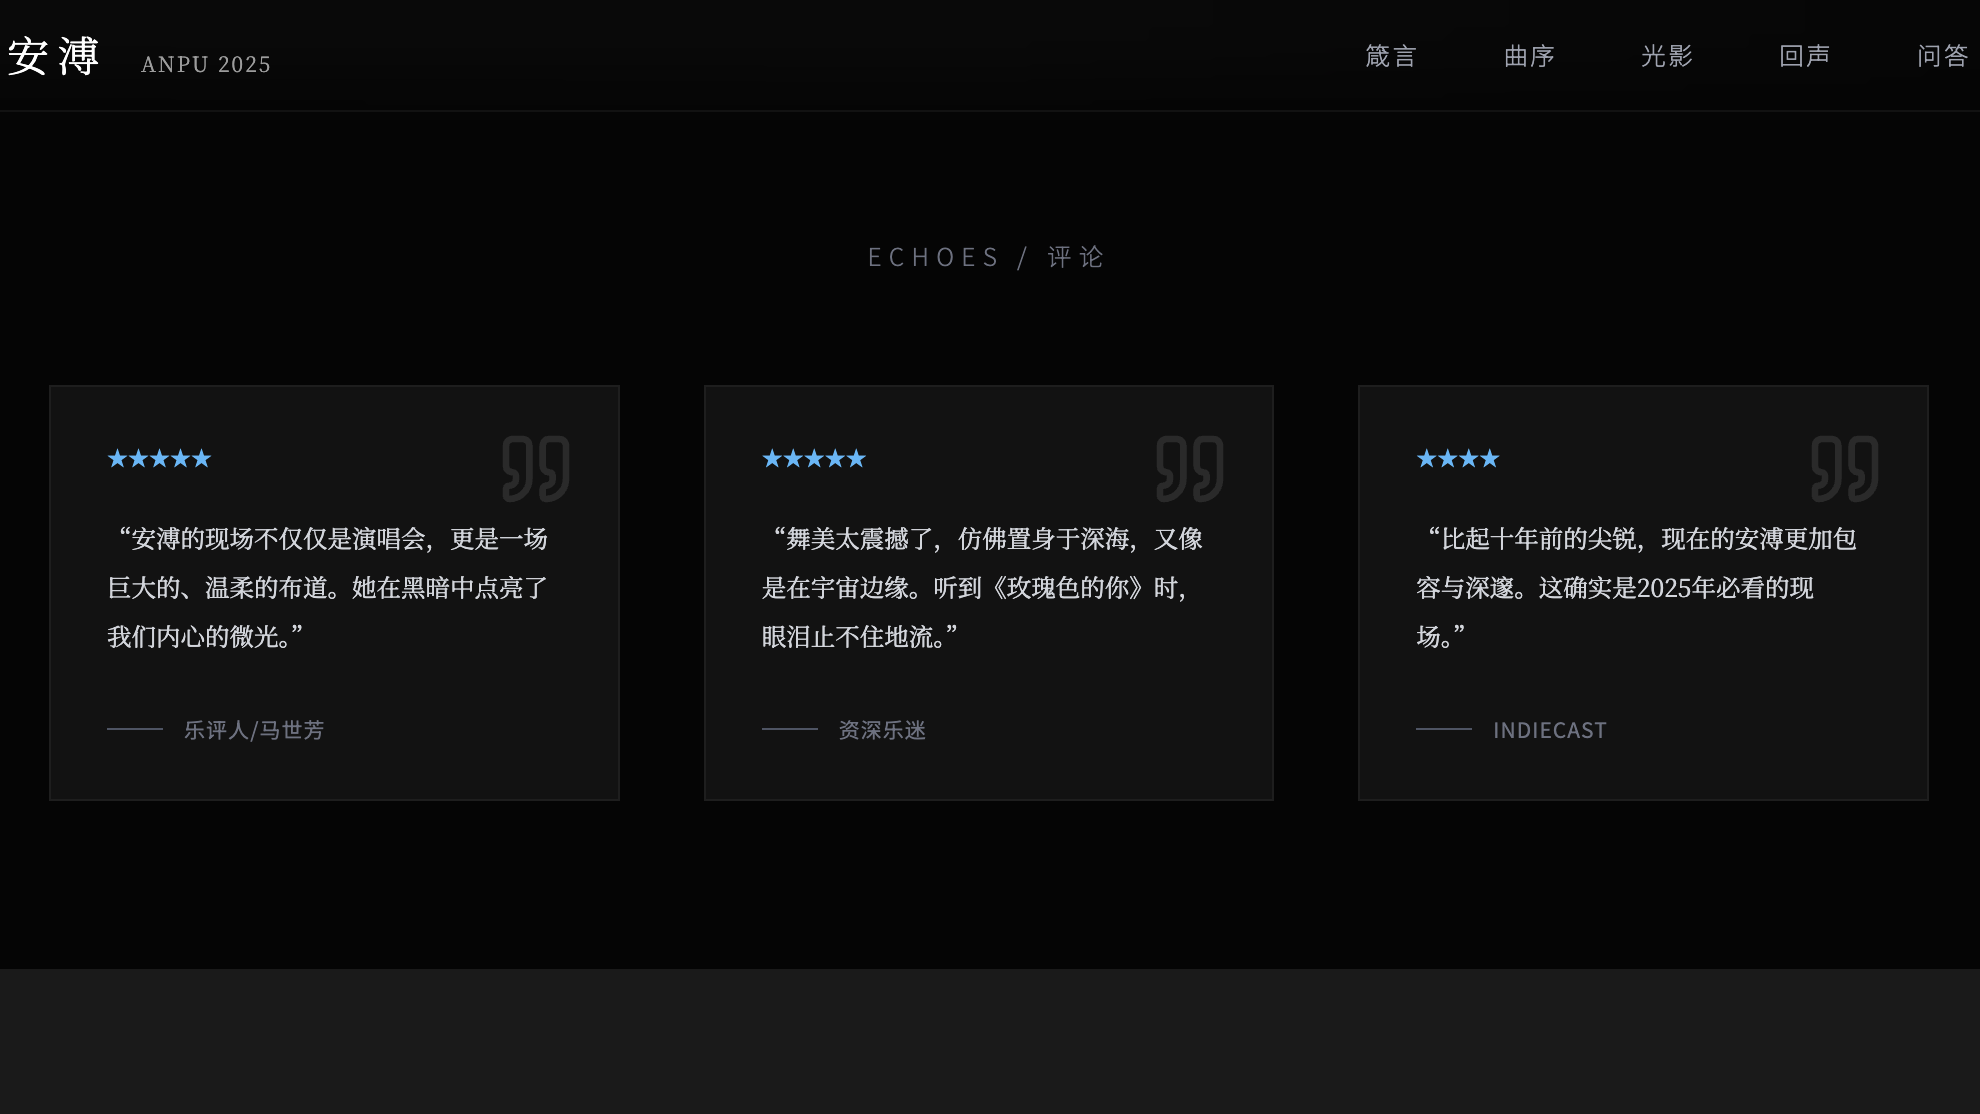Click the quote mark icon in middle review card
Viewport: 1980px width, 1114px height.
tap(1190, 468)
